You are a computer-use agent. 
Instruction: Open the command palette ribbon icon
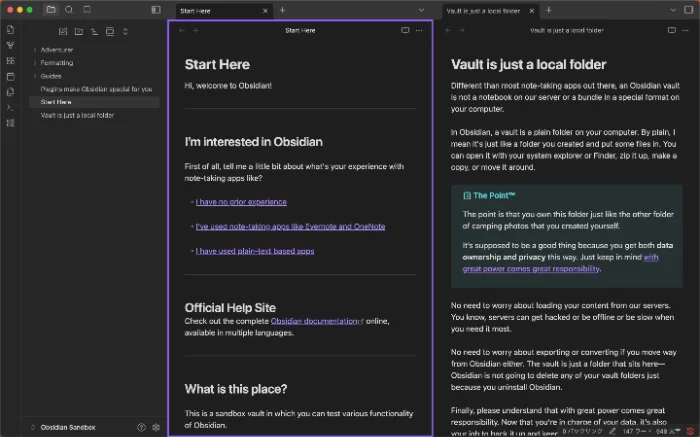[10, 106]
